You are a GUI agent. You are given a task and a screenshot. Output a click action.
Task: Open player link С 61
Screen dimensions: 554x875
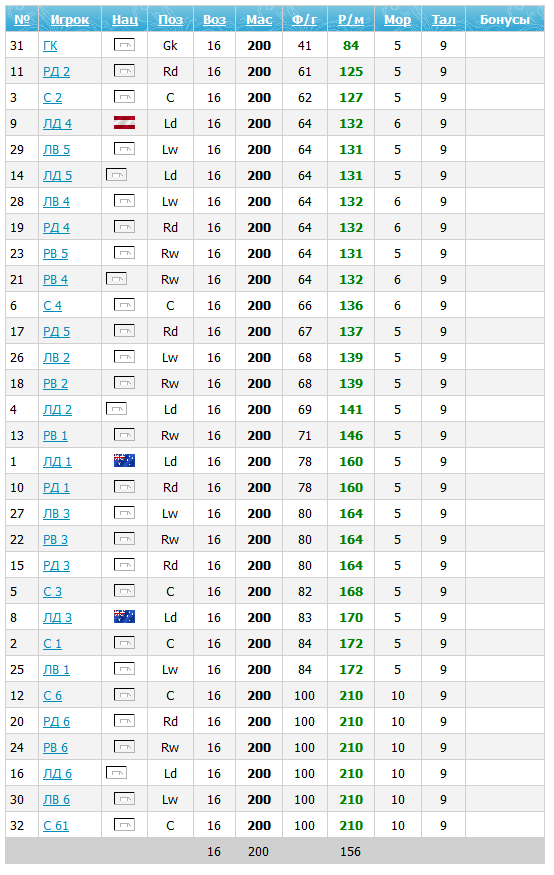(56, 825)
